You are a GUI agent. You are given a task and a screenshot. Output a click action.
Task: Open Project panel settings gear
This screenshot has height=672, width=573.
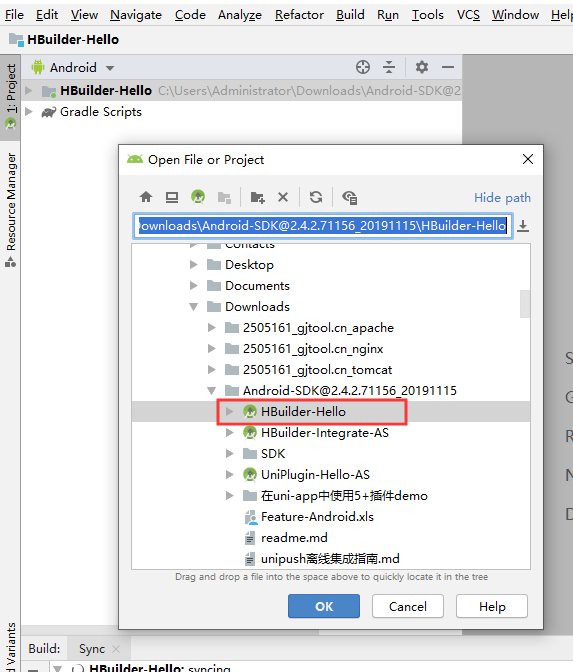pyautogui.click(x=422, y=67)
